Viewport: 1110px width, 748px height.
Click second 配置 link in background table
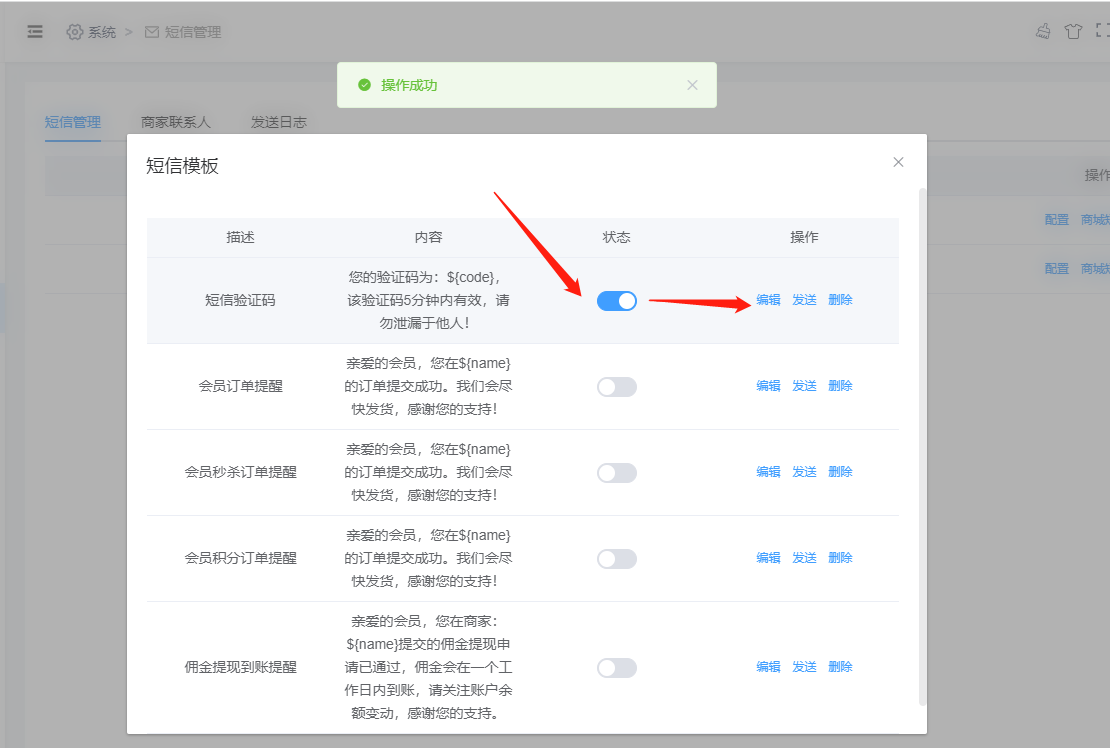pos(1057,268)
